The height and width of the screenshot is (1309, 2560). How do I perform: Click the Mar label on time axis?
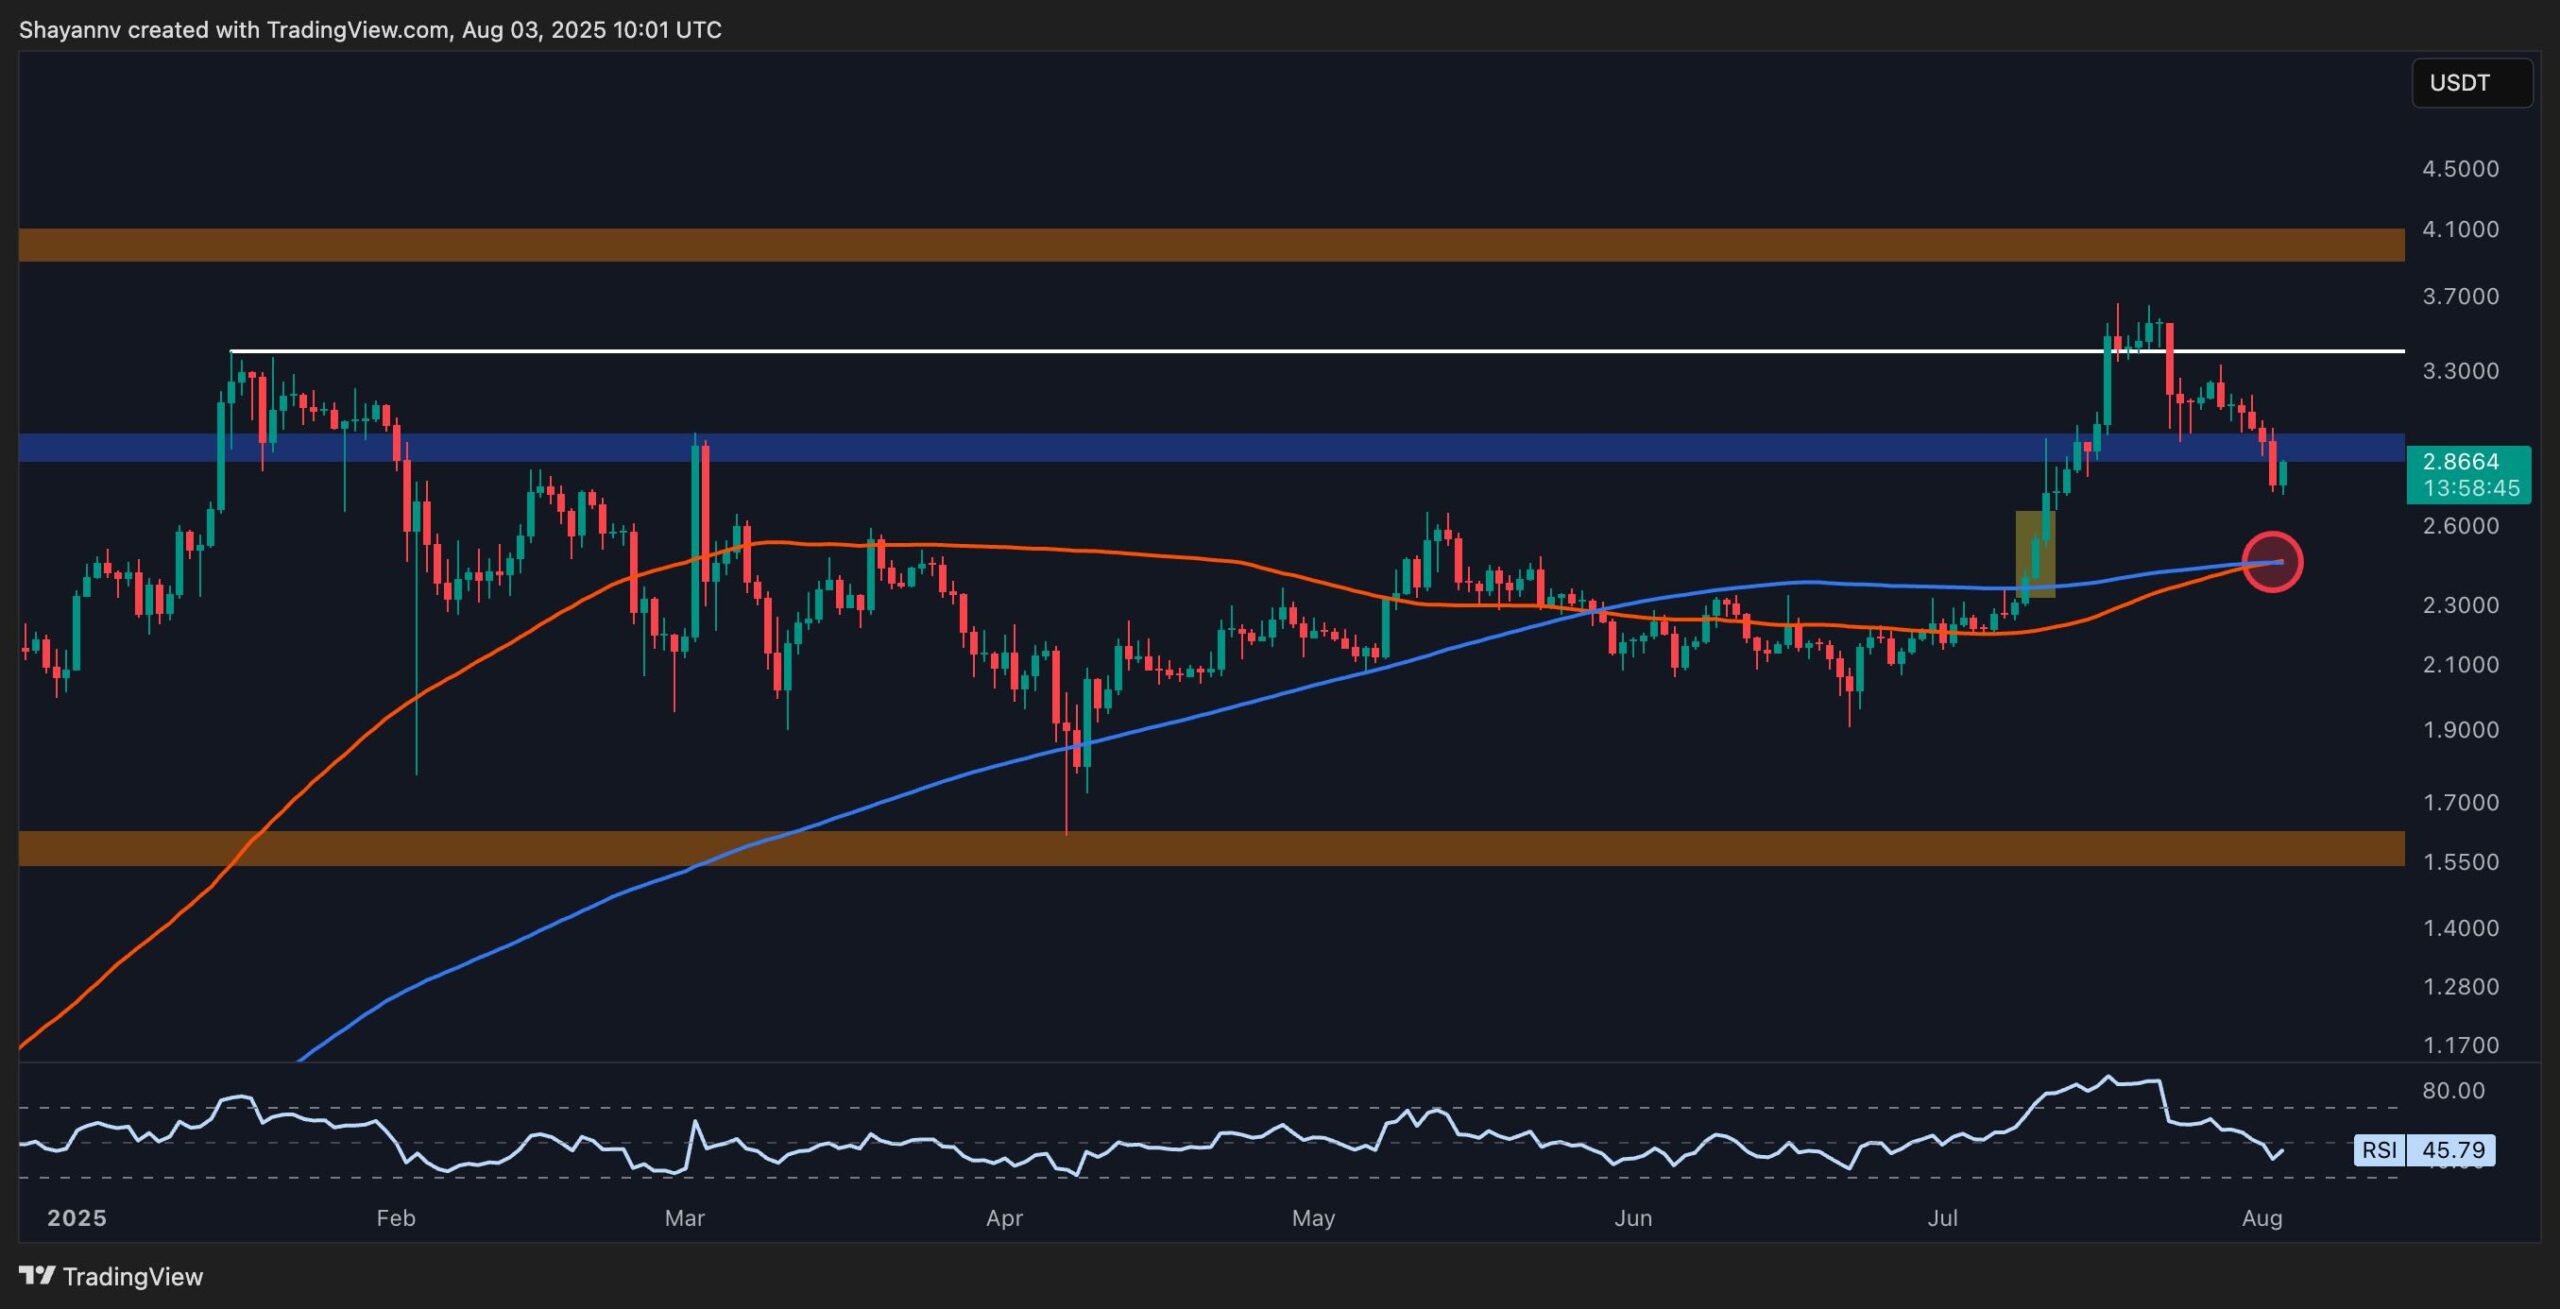coord(685,1218)
